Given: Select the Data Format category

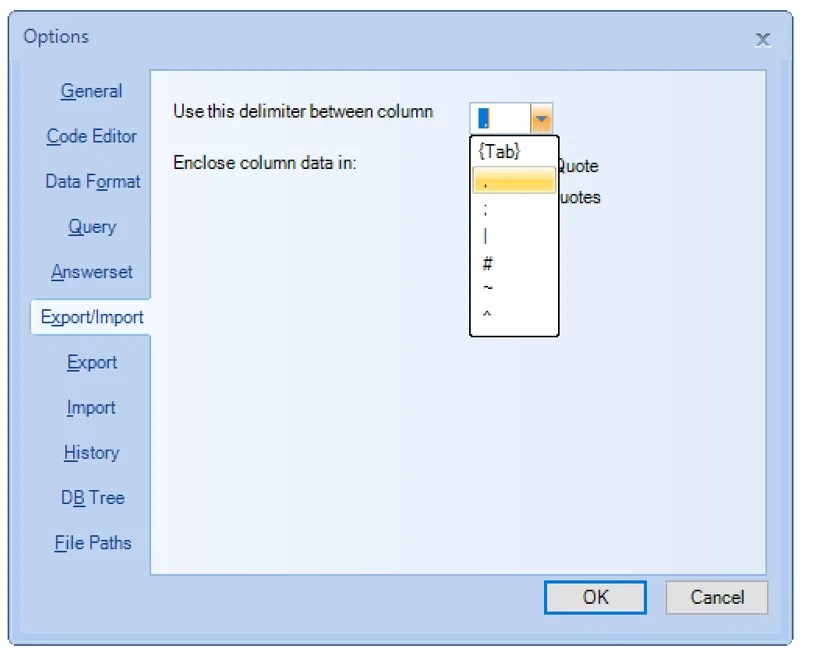Looking at the screenshot, I should coord(91,181).
